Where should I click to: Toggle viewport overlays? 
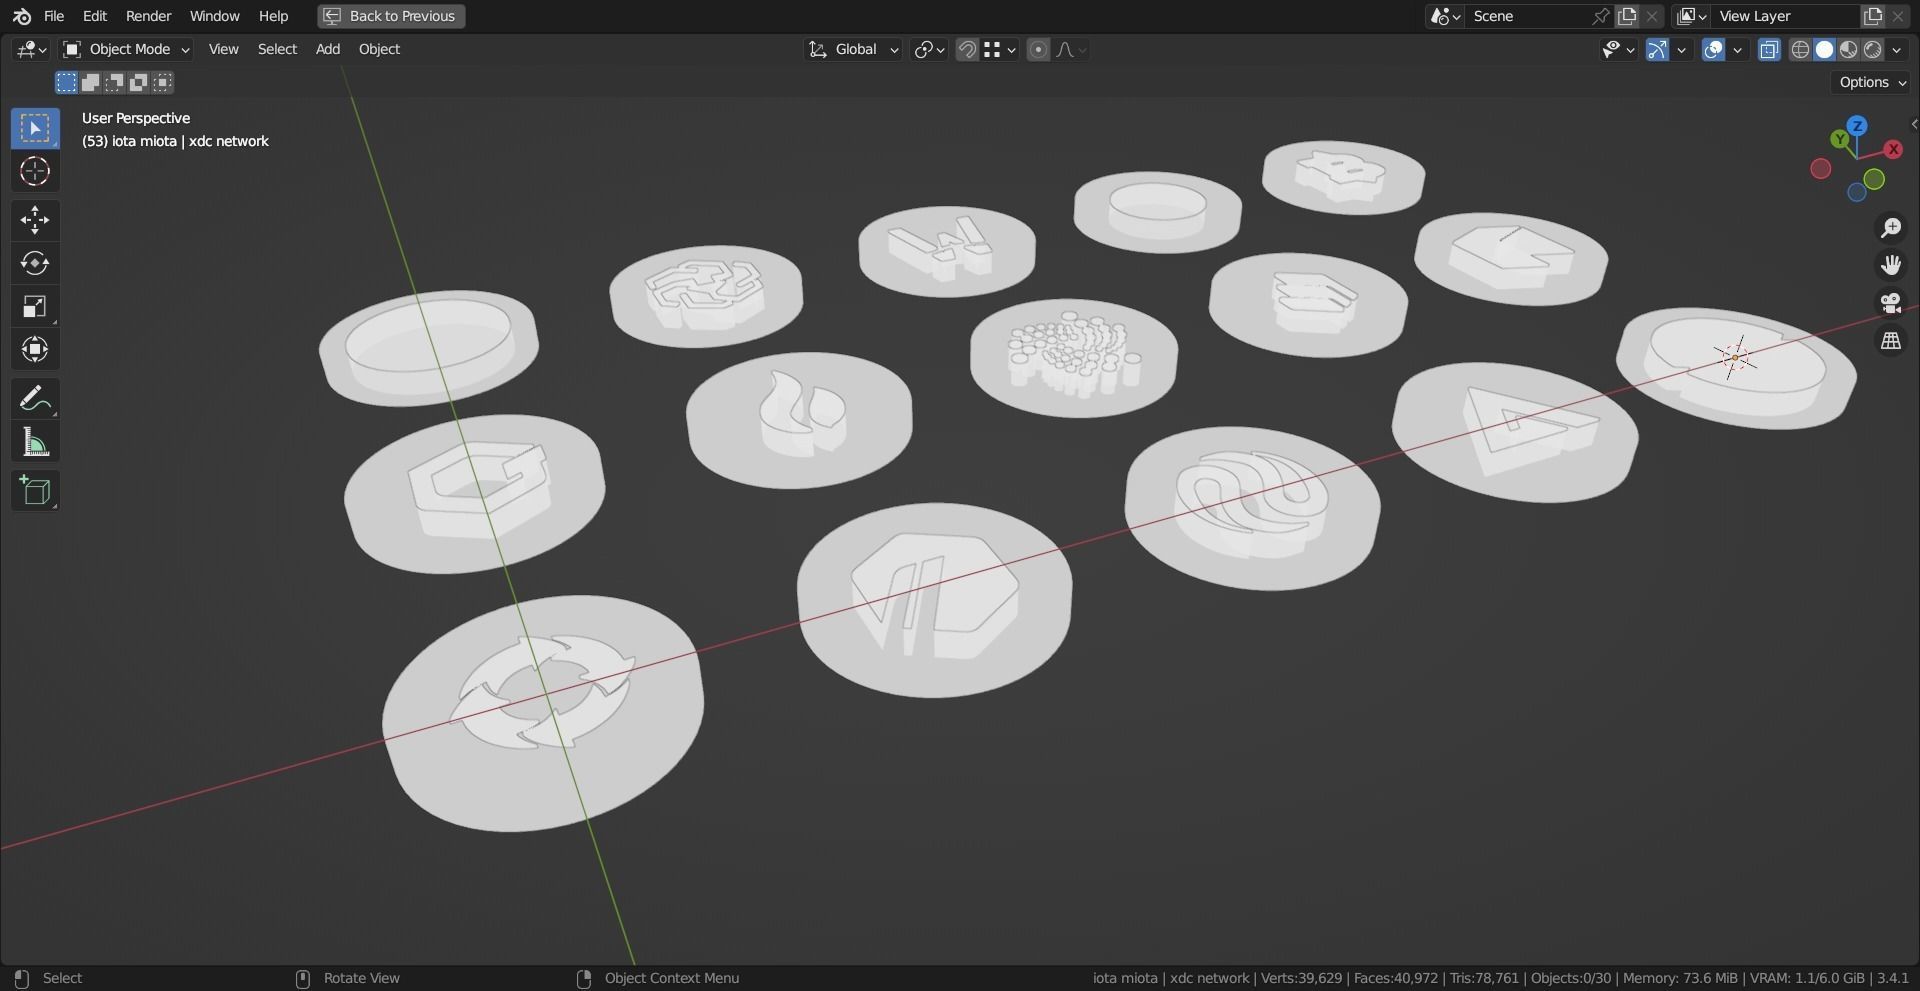(1713, 49)
